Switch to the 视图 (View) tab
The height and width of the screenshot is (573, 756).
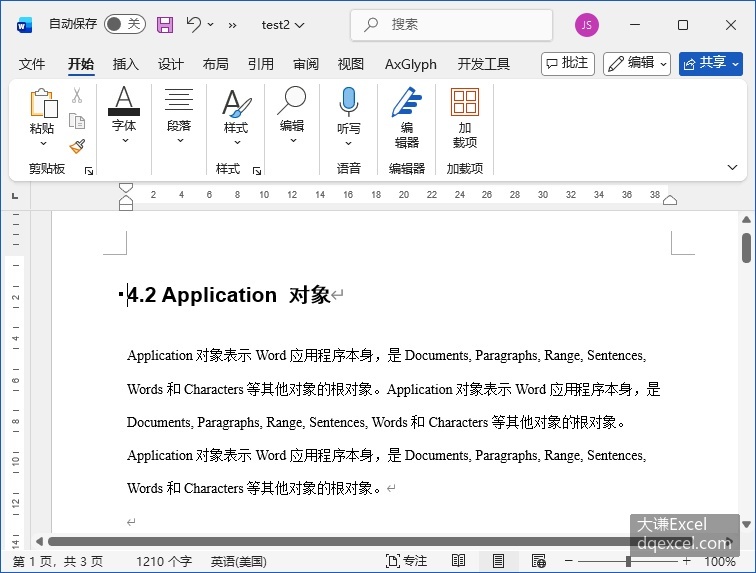coord(351,64)
